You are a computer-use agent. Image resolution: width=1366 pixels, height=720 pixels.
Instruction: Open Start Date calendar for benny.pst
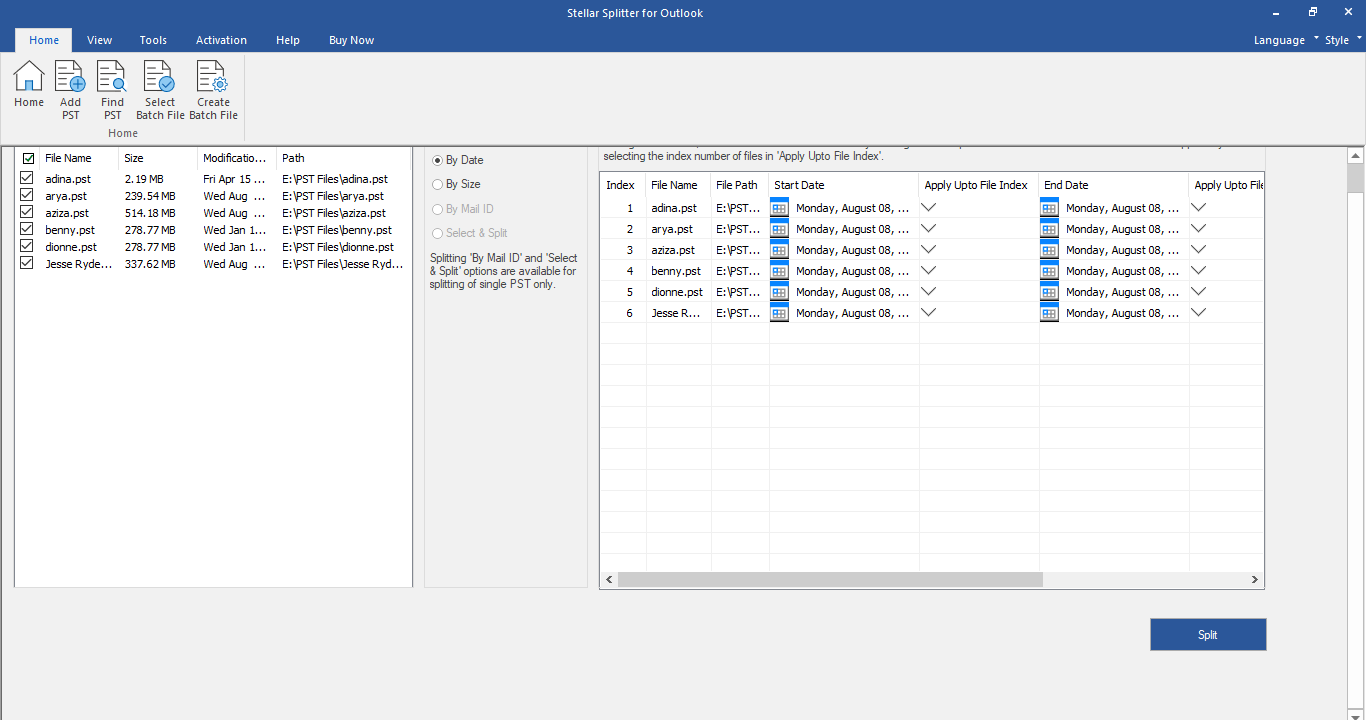point(780,271)
